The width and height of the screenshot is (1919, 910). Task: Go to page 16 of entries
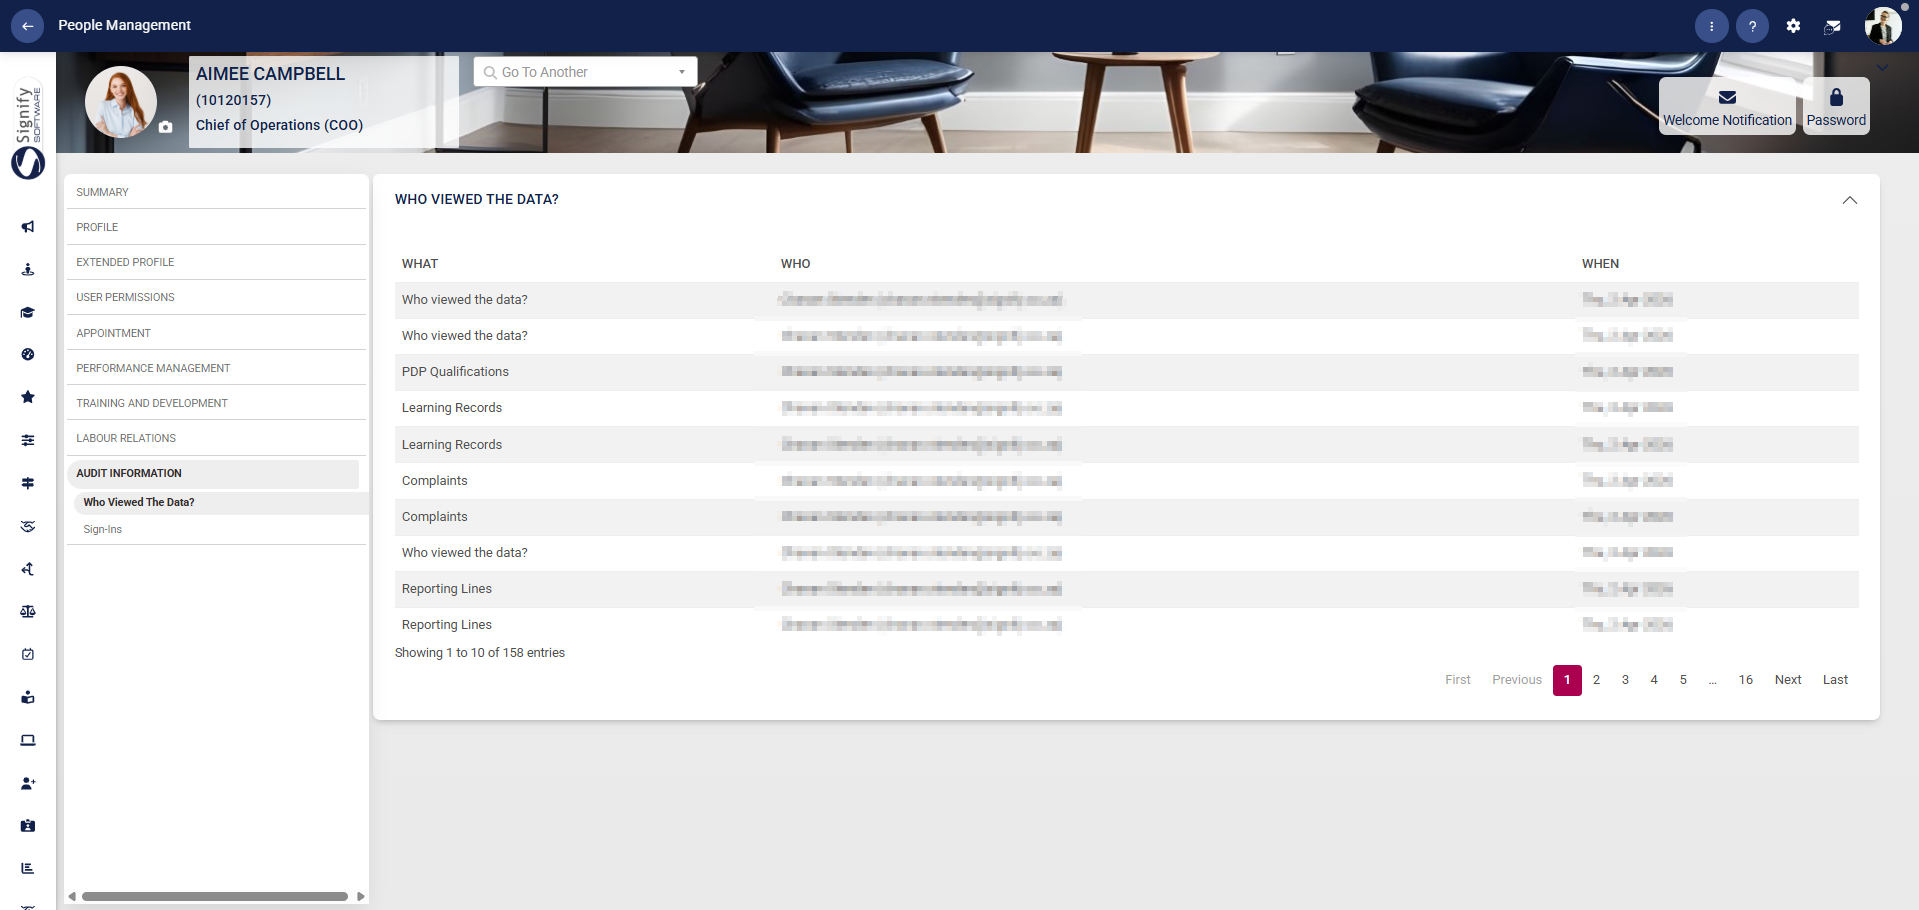1745,679
